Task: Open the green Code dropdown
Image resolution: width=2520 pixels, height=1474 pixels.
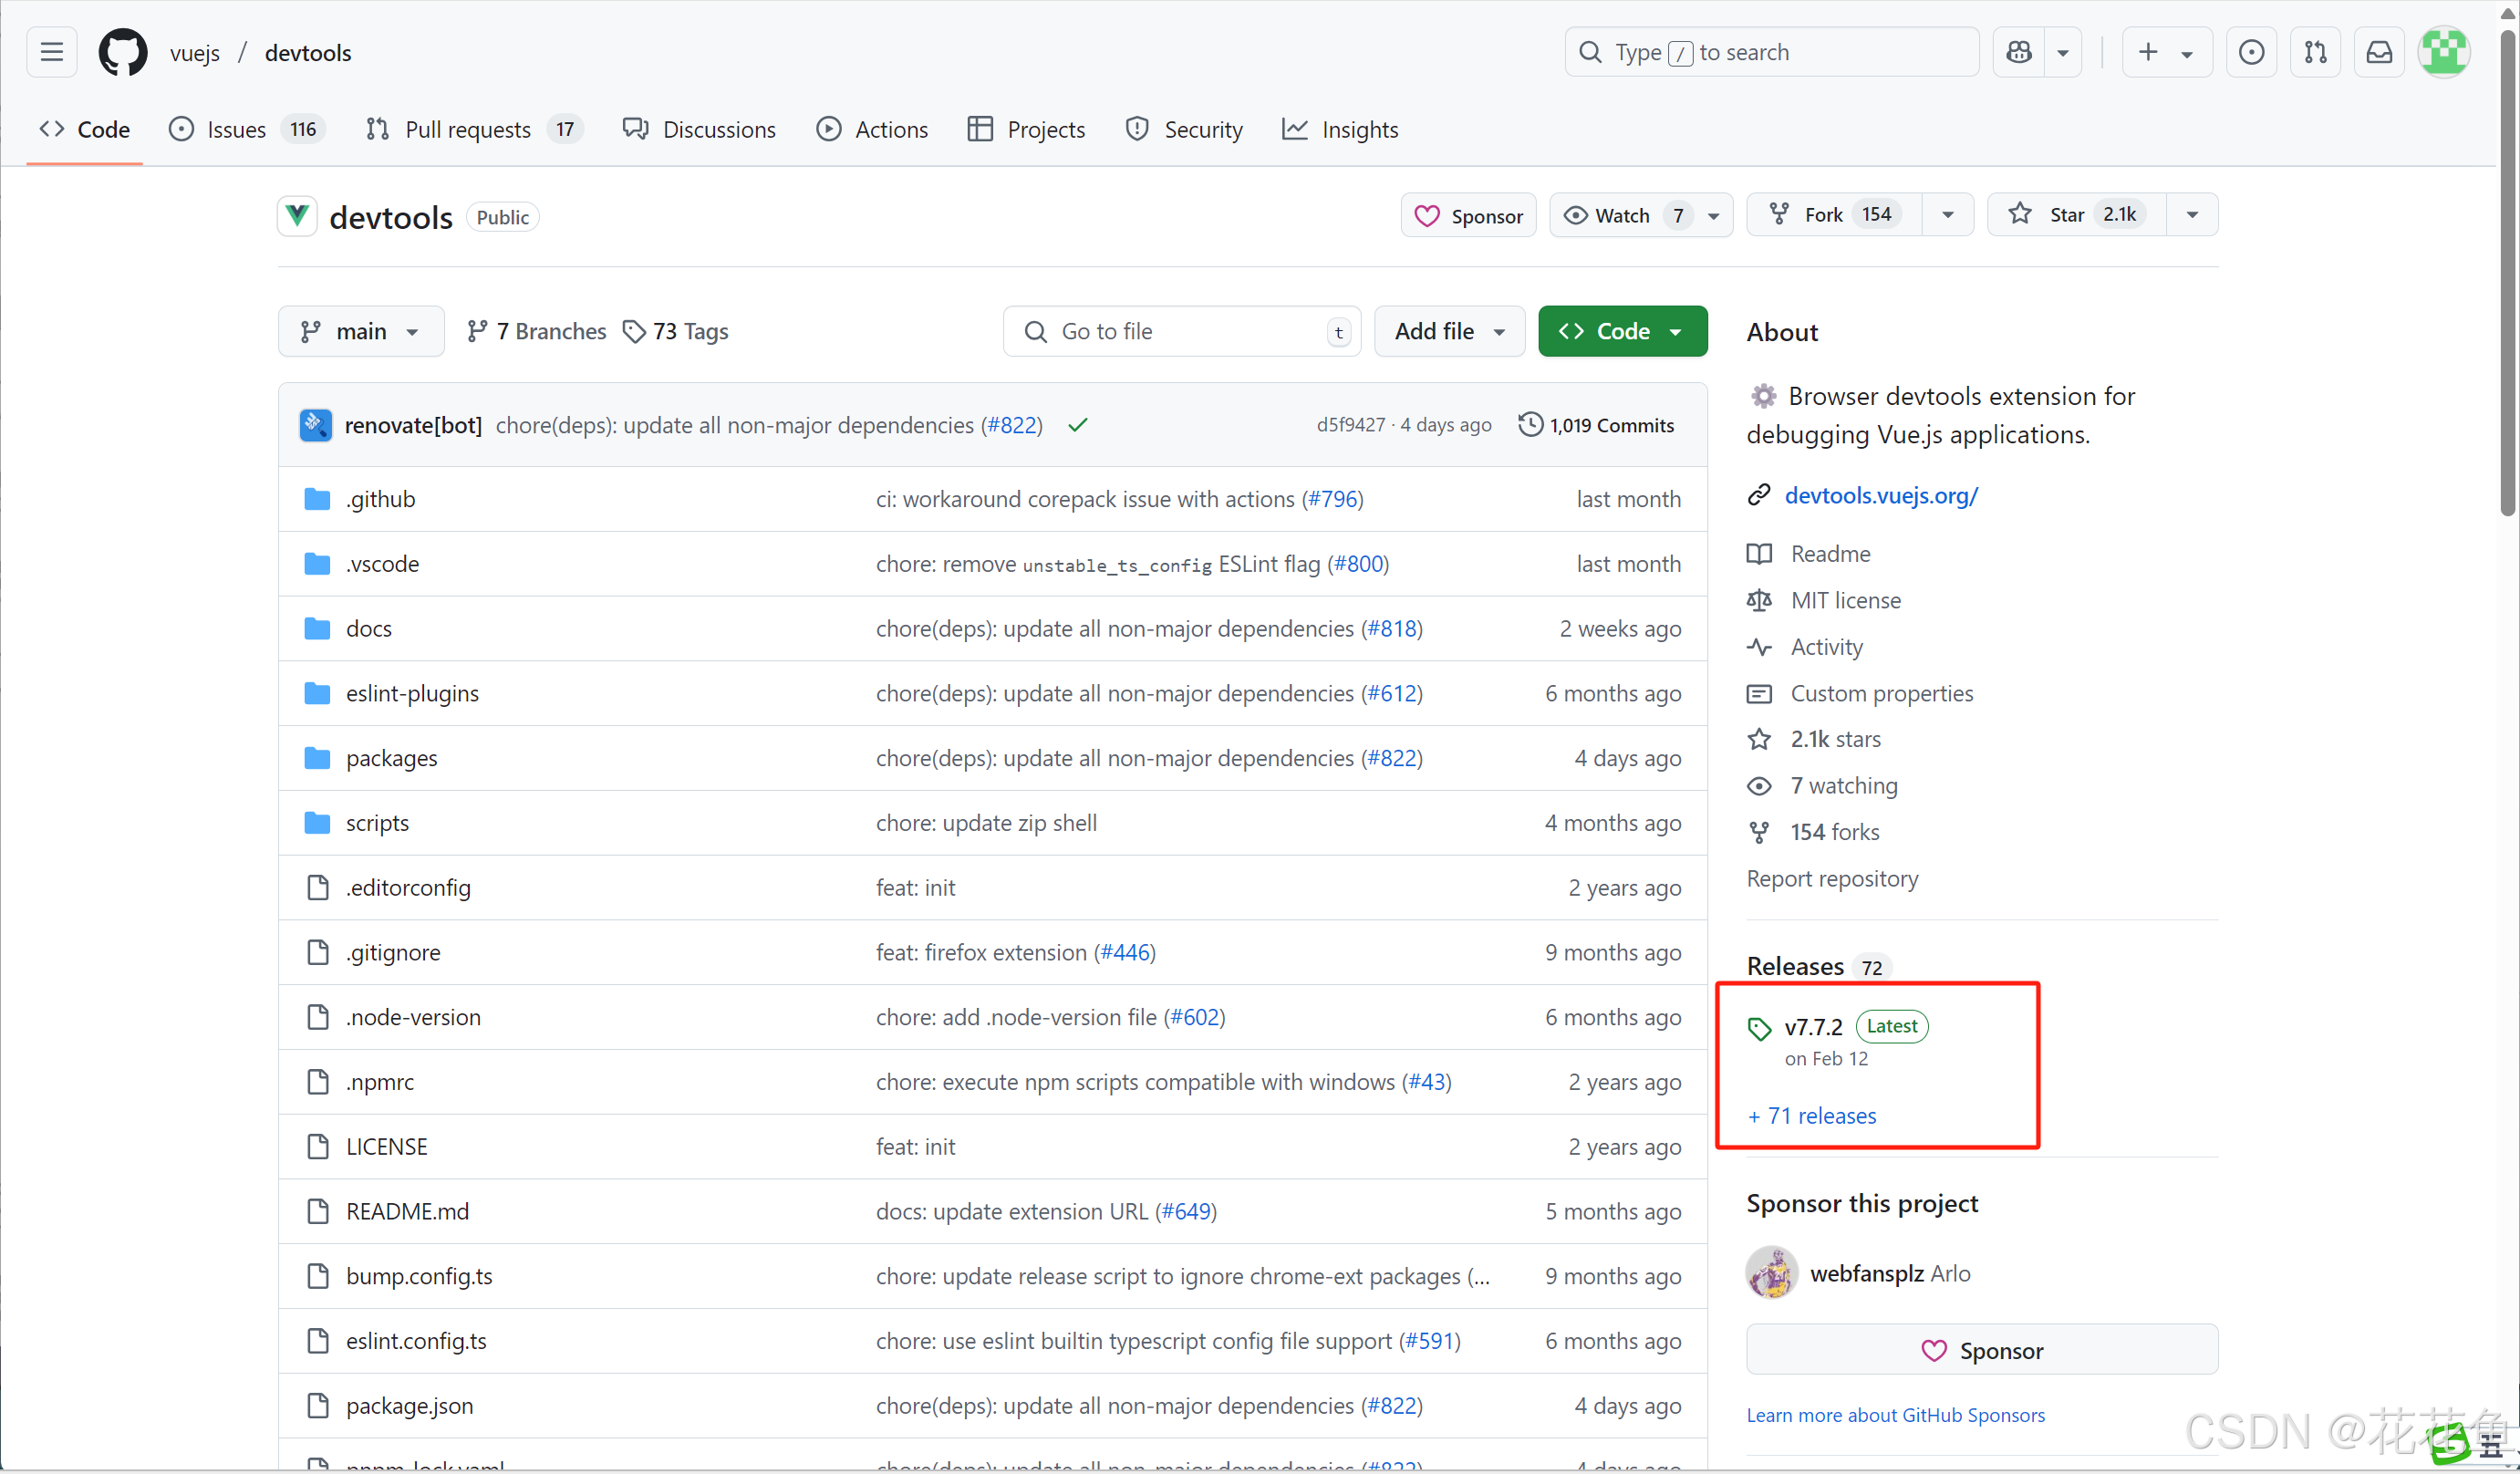Action: point(1622,331)
